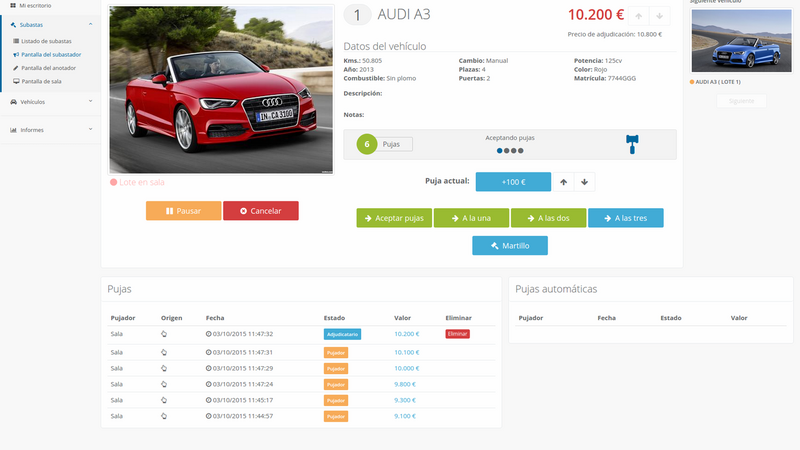Open Pantalla de sala
The image size is (800, 450).
[x=37, y=81]
